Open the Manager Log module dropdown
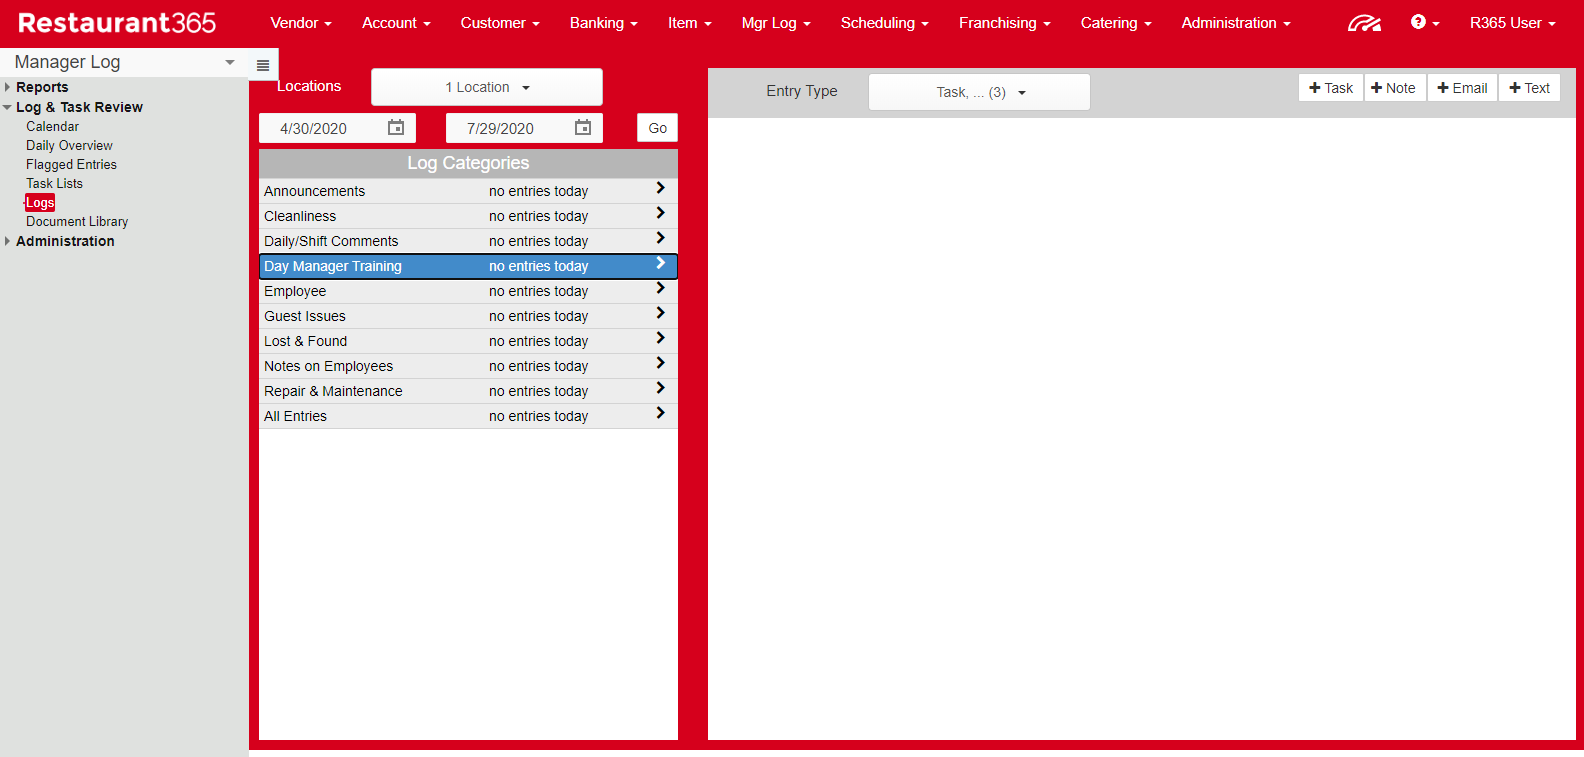The image size is (1584, 757). (x=124, y=62)
